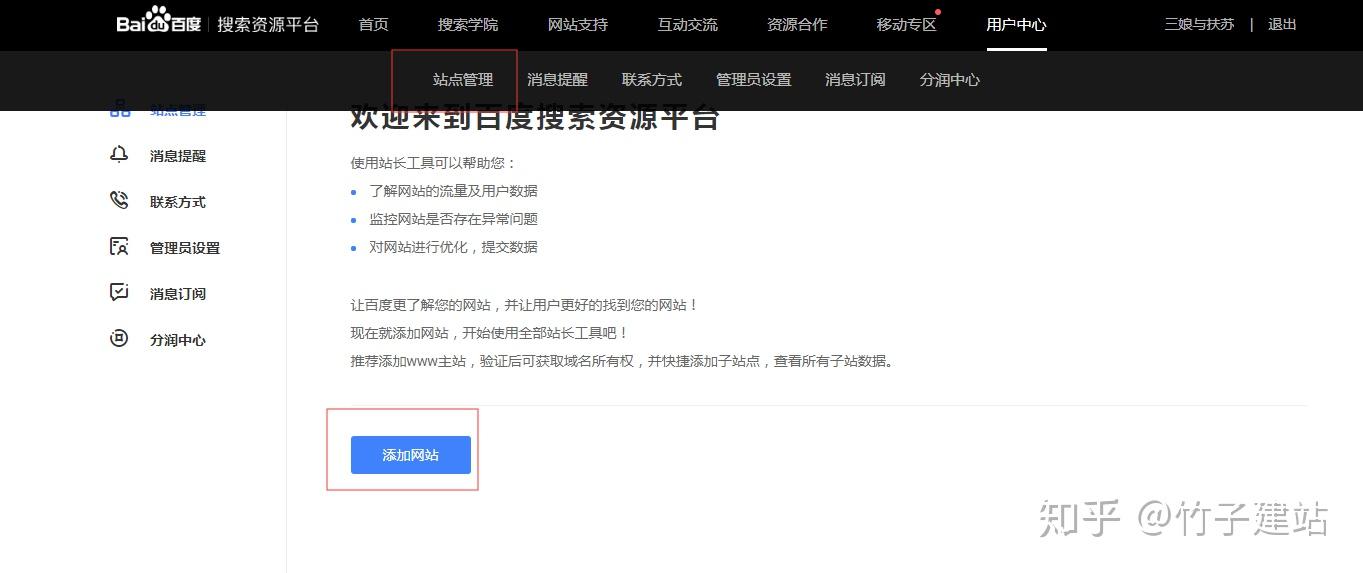Click the line starting 让百度更了解您的网站

525,305
